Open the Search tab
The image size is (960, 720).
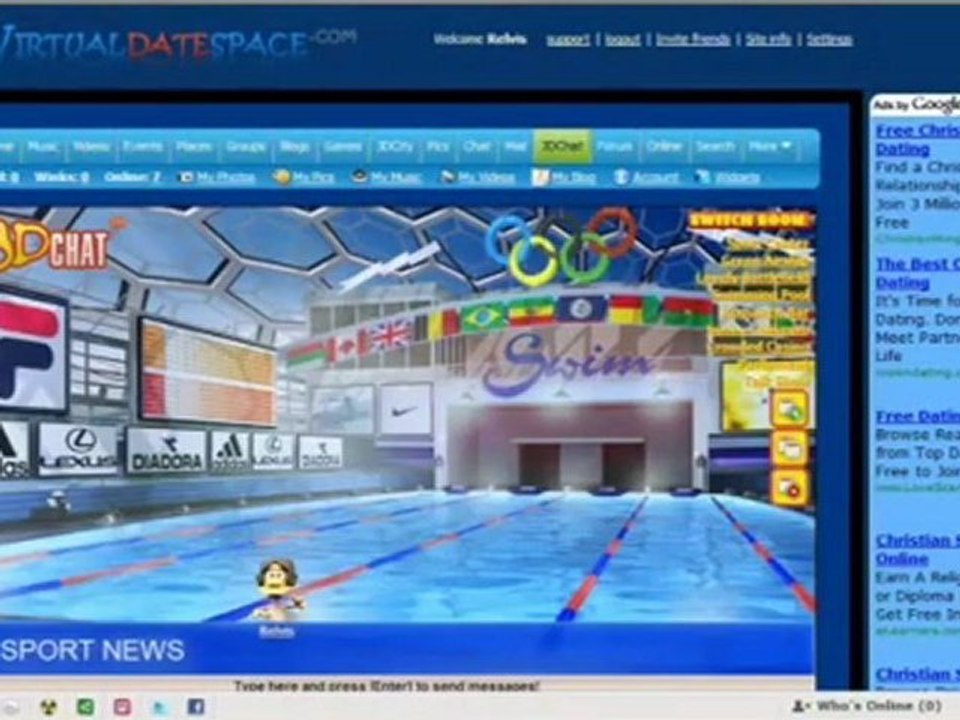pyautogui.click(x=714, y=146)
